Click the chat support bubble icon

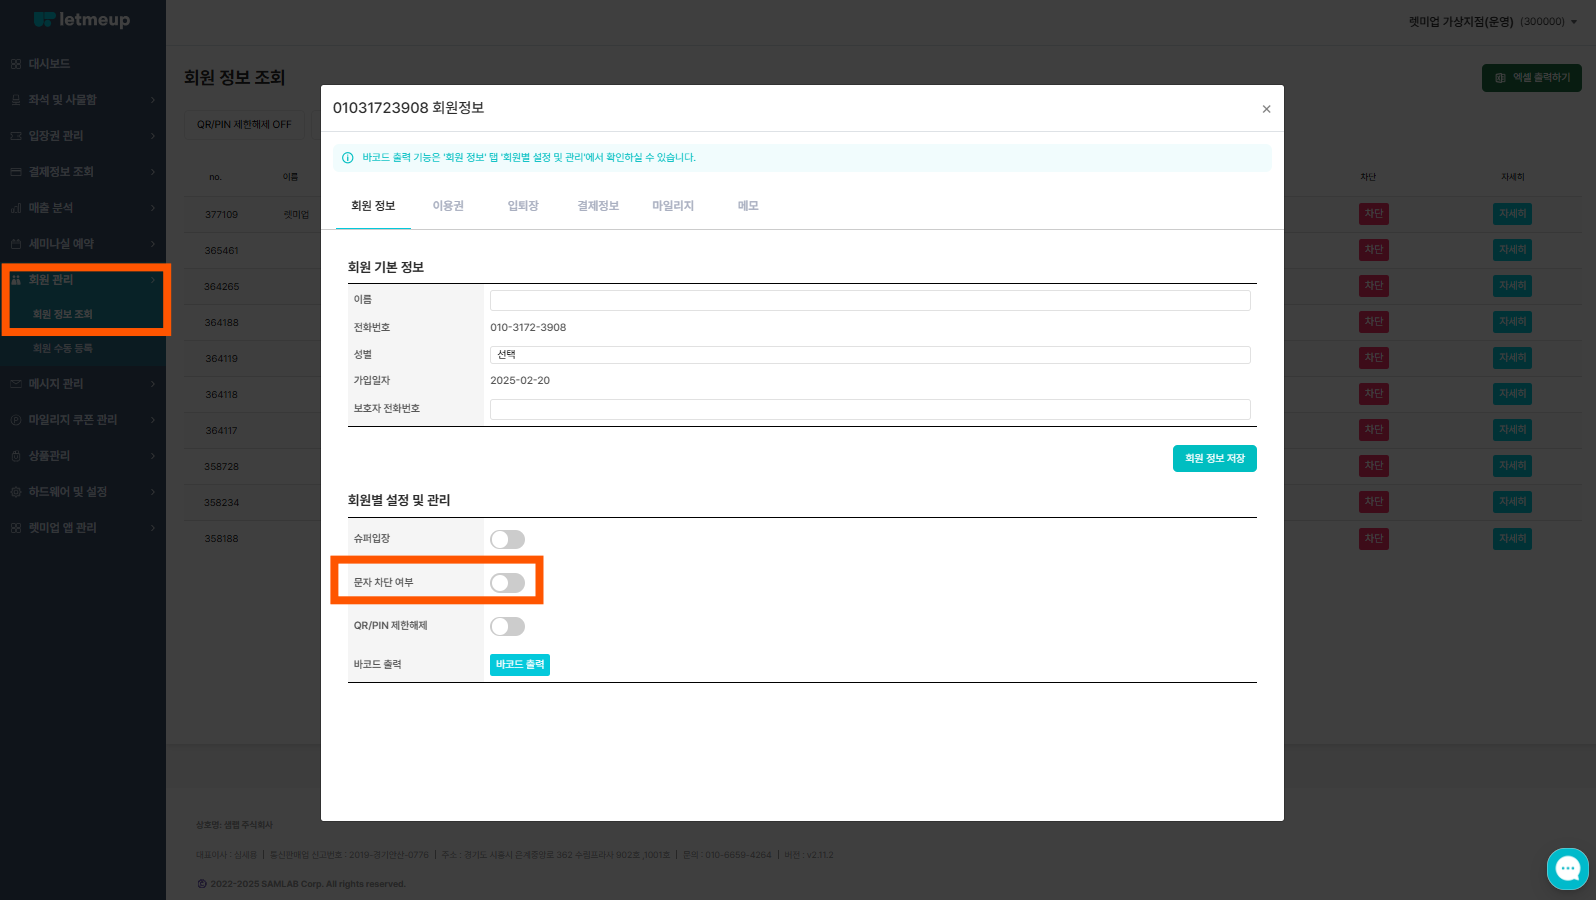(1567, 868)
